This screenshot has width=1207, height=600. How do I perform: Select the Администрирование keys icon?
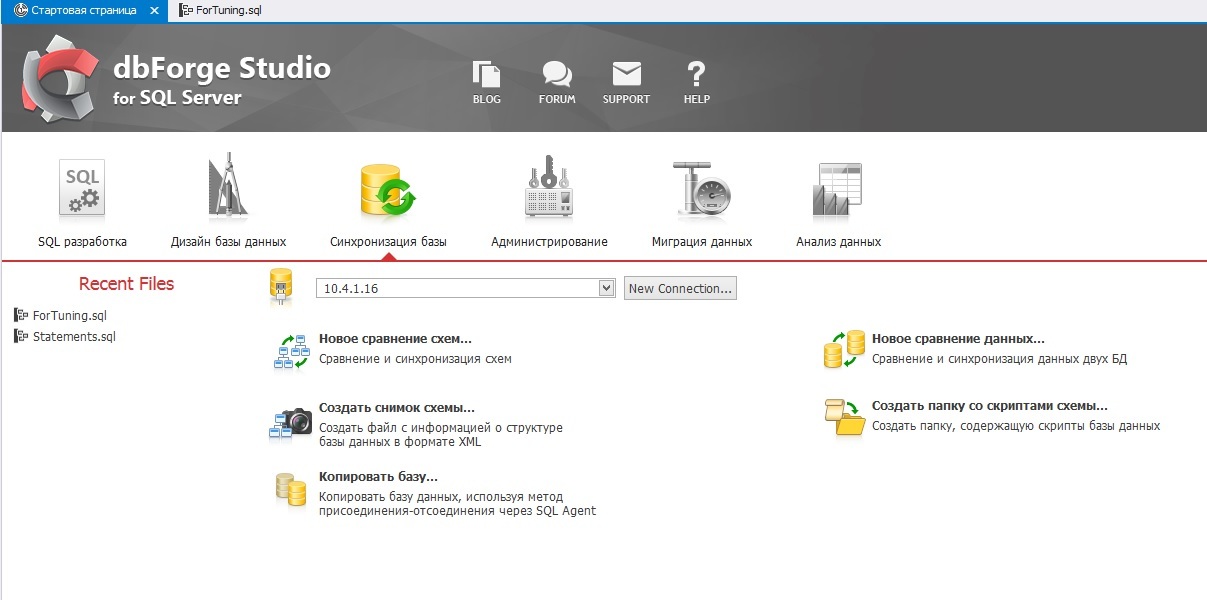point(549,187)
